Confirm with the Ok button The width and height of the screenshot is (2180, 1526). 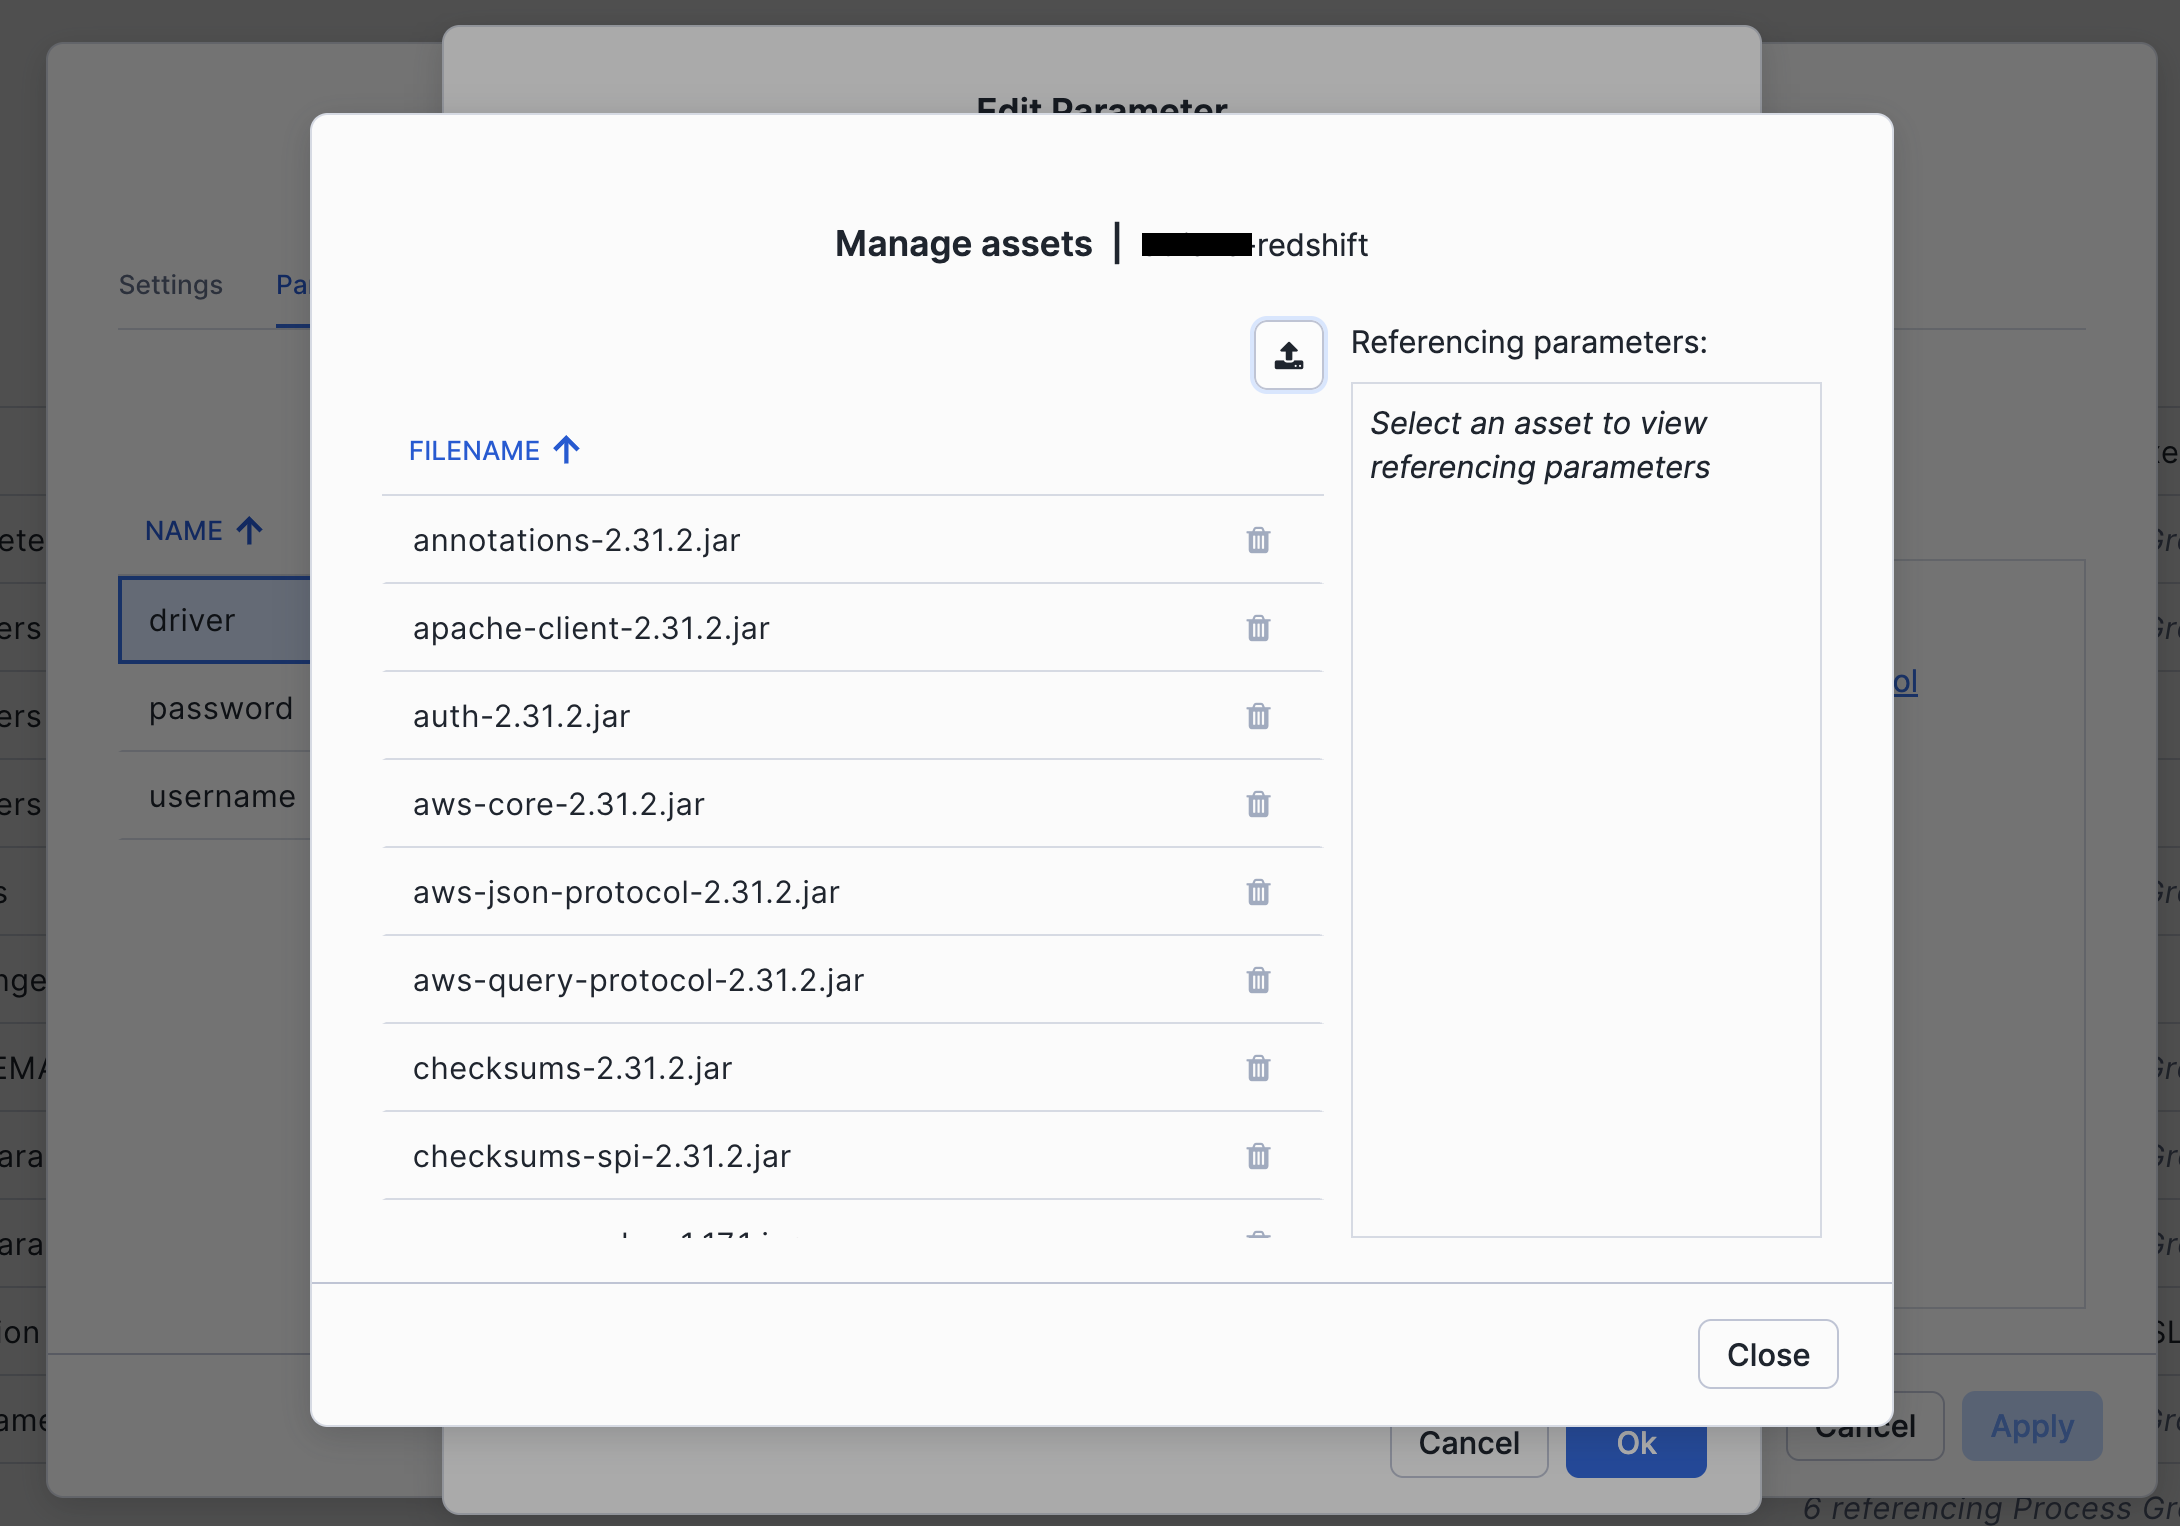pyautogui.click(x=1634, y=1443)
